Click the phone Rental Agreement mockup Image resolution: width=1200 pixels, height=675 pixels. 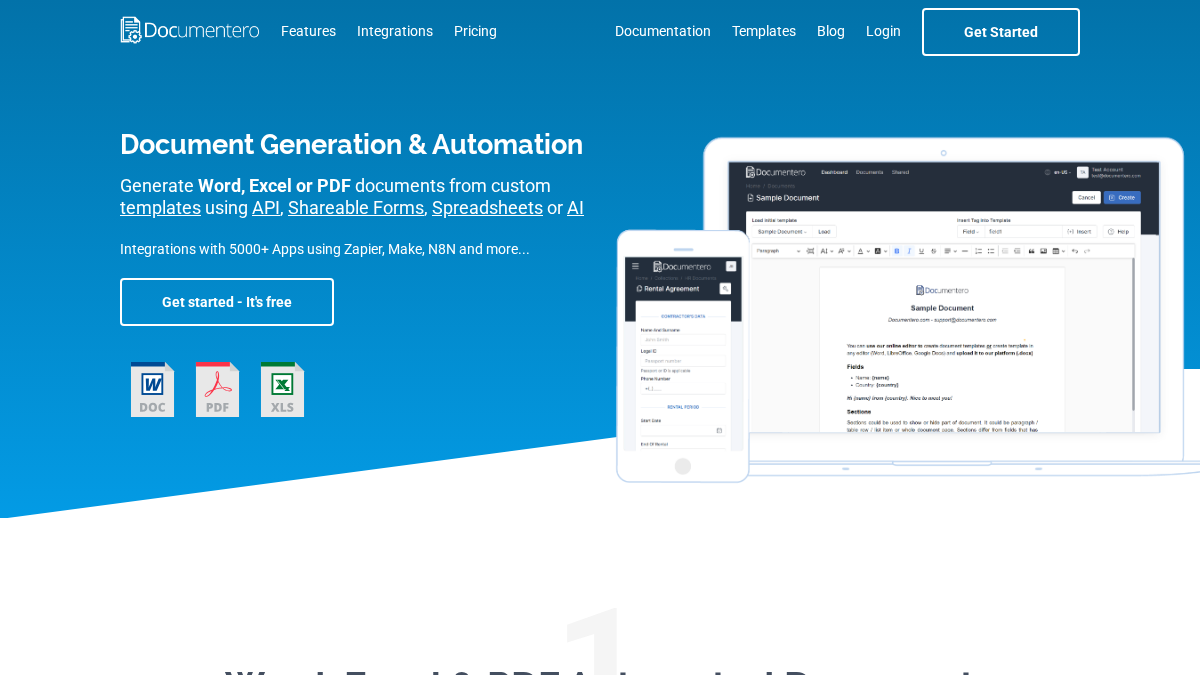pos(683,356)
